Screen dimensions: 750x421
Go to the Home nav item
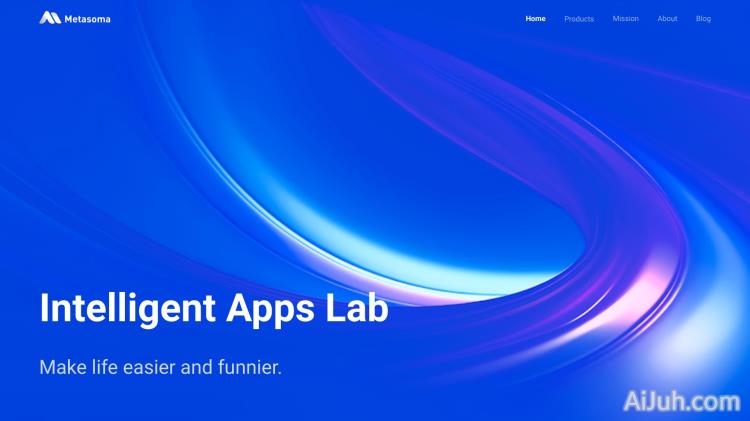535,18
